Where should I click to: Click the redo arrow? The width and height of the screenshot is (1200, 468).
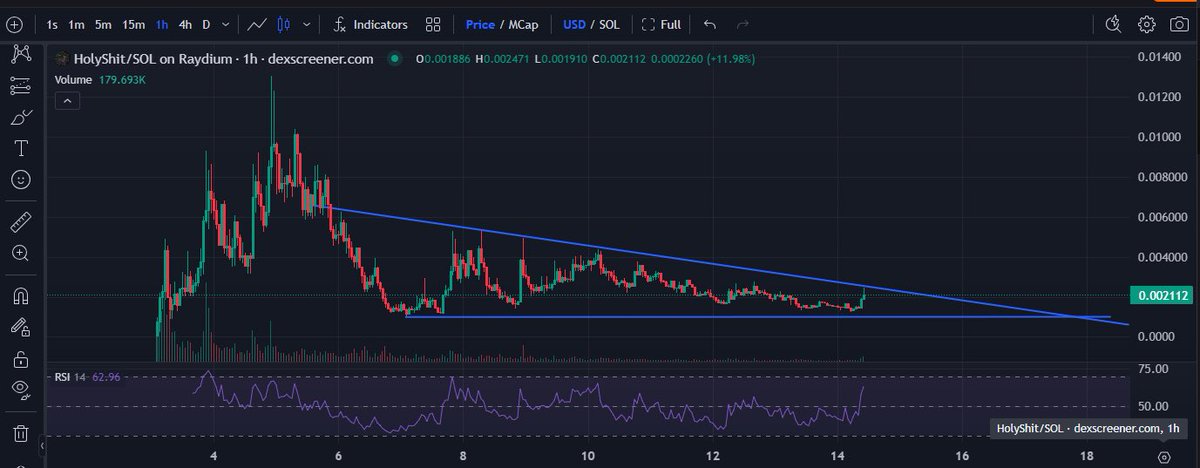click(x=742, y=23)
